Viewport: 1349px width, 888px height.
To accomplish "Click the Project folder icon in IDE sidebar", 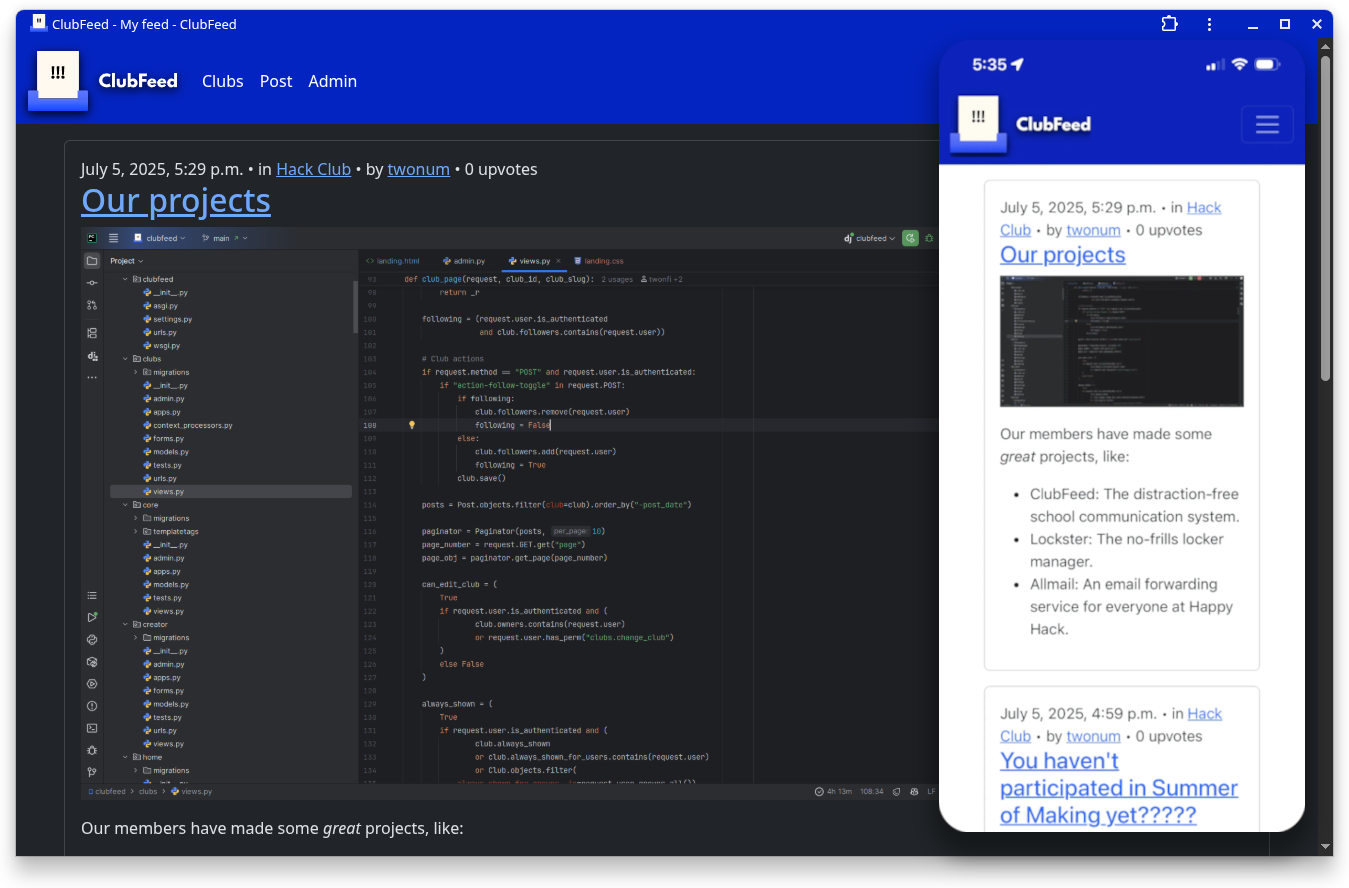I will (x=92, y=261).
